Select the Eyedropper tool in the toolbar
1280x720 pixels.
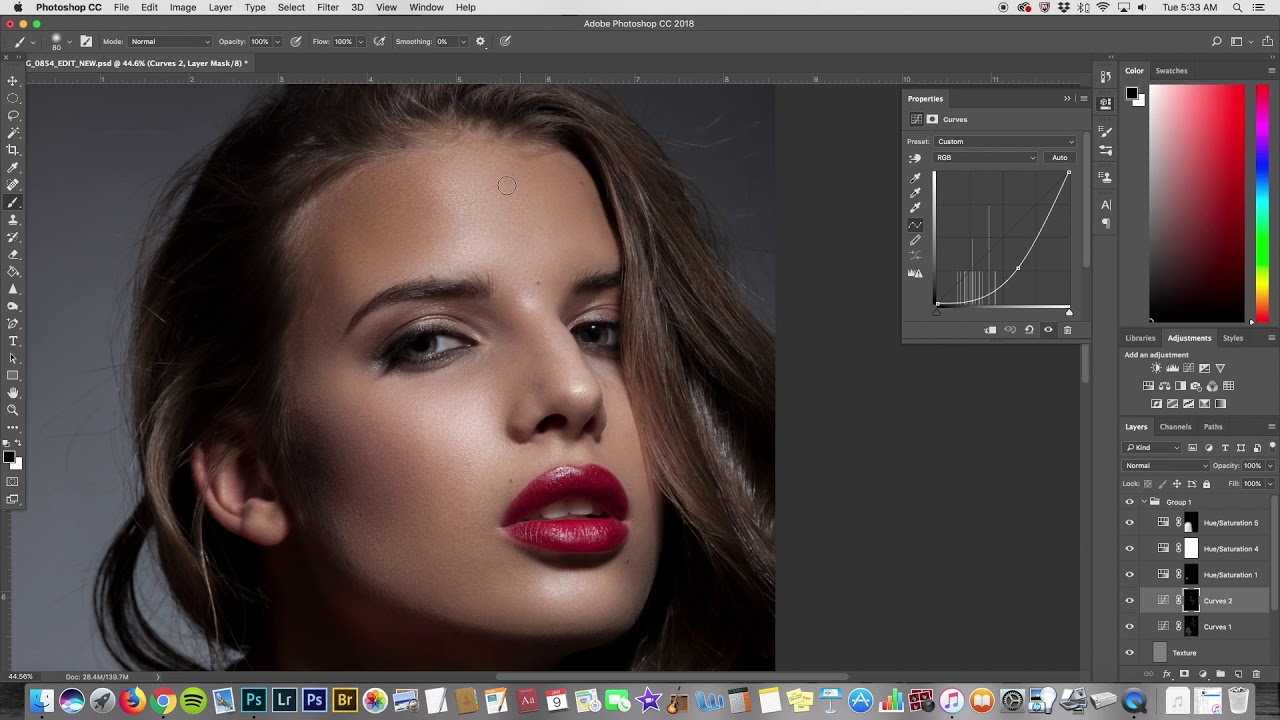13,167
